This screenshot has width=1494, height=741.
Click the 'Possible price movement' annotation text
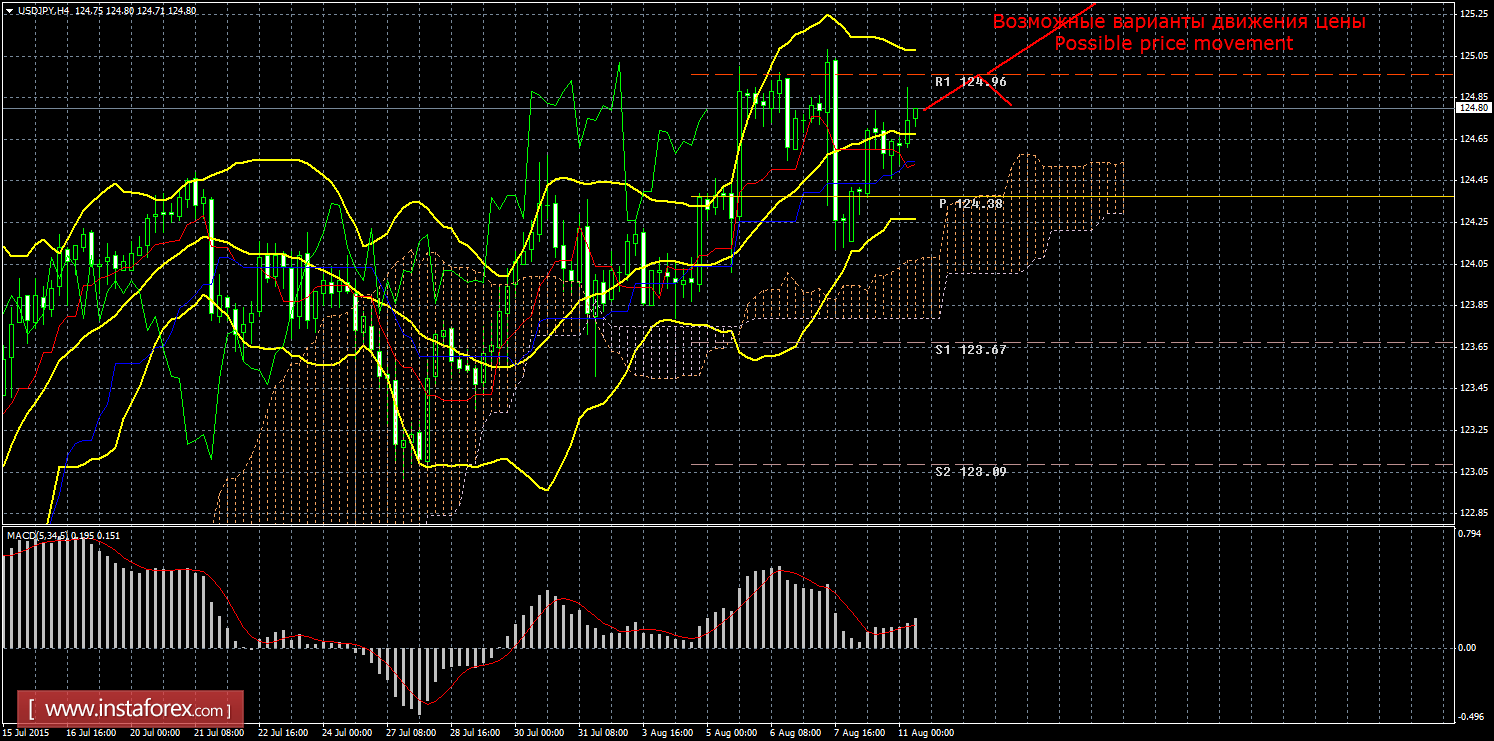[x=1174, y=43]
